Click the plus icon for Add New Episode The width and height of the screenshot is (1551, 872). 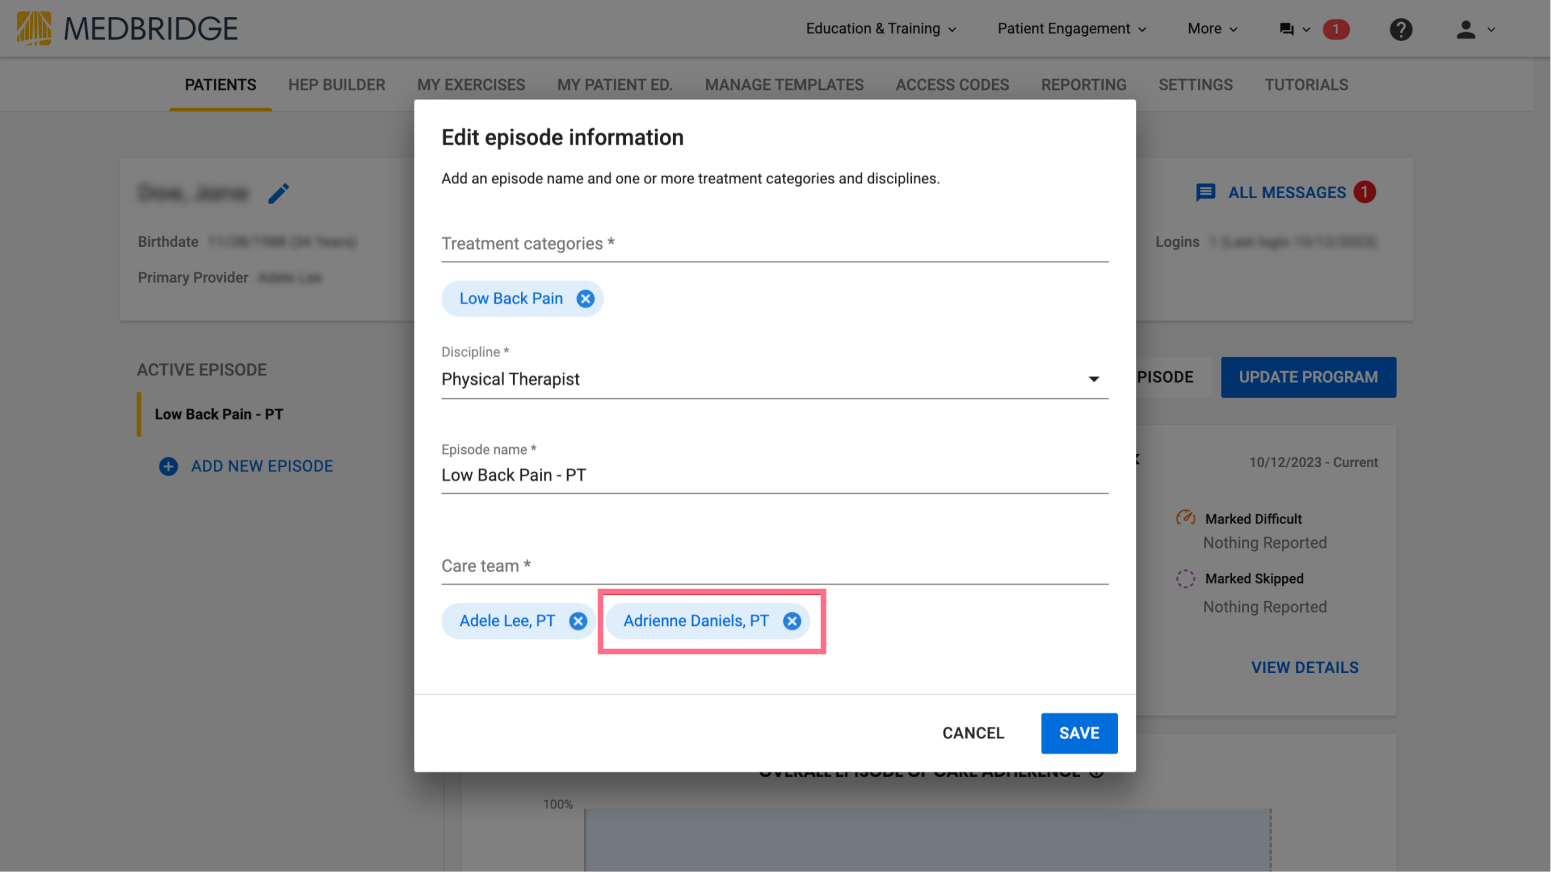click(169, 466)
